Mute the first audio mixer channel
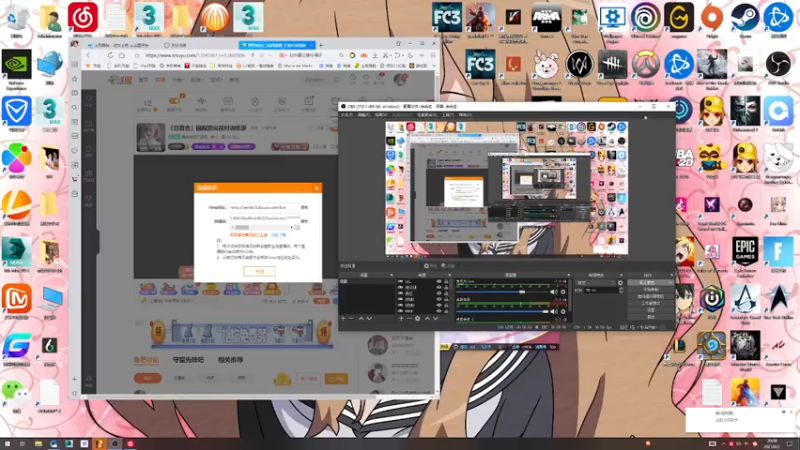 554,292
